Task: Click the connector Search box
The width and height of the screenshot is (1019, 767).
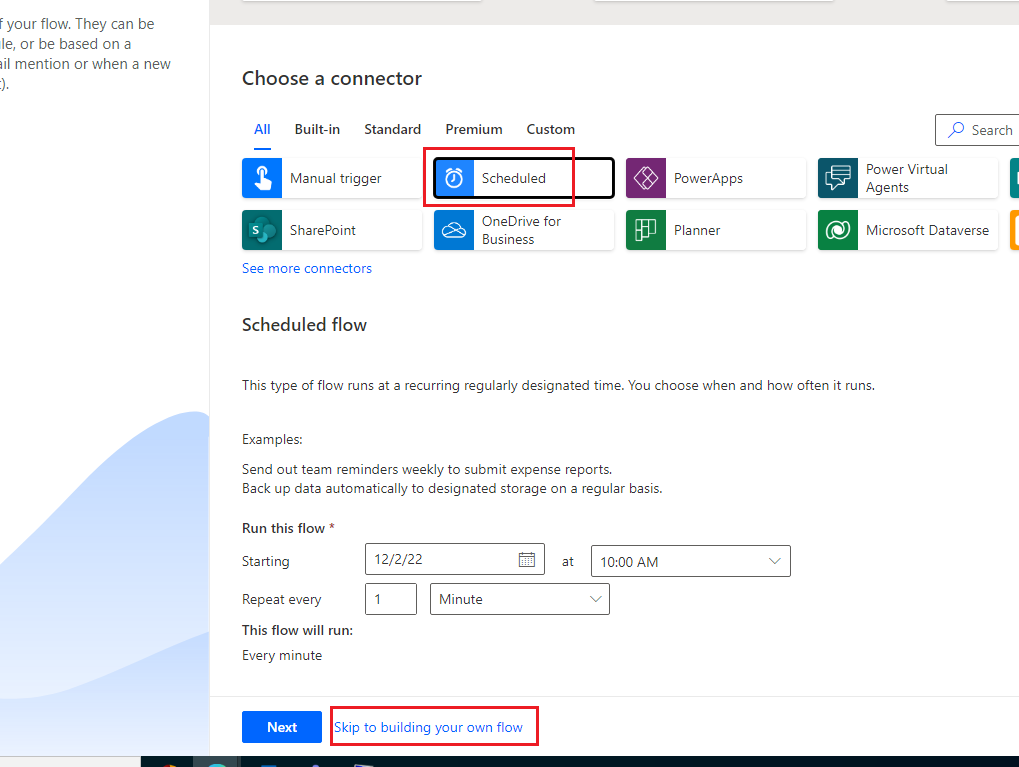Action: click(977, 130)
